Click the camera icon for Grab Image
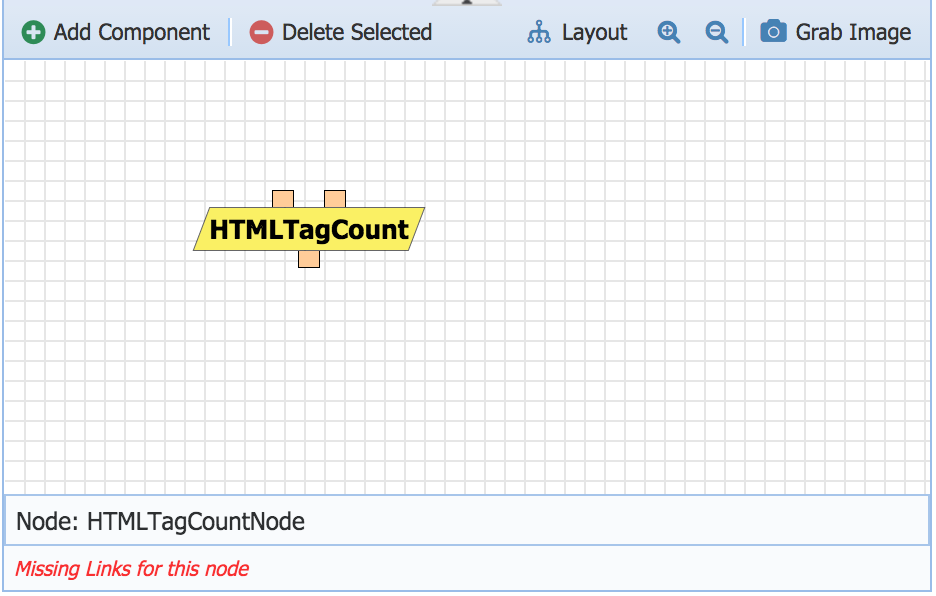 (x=773, y=32)
